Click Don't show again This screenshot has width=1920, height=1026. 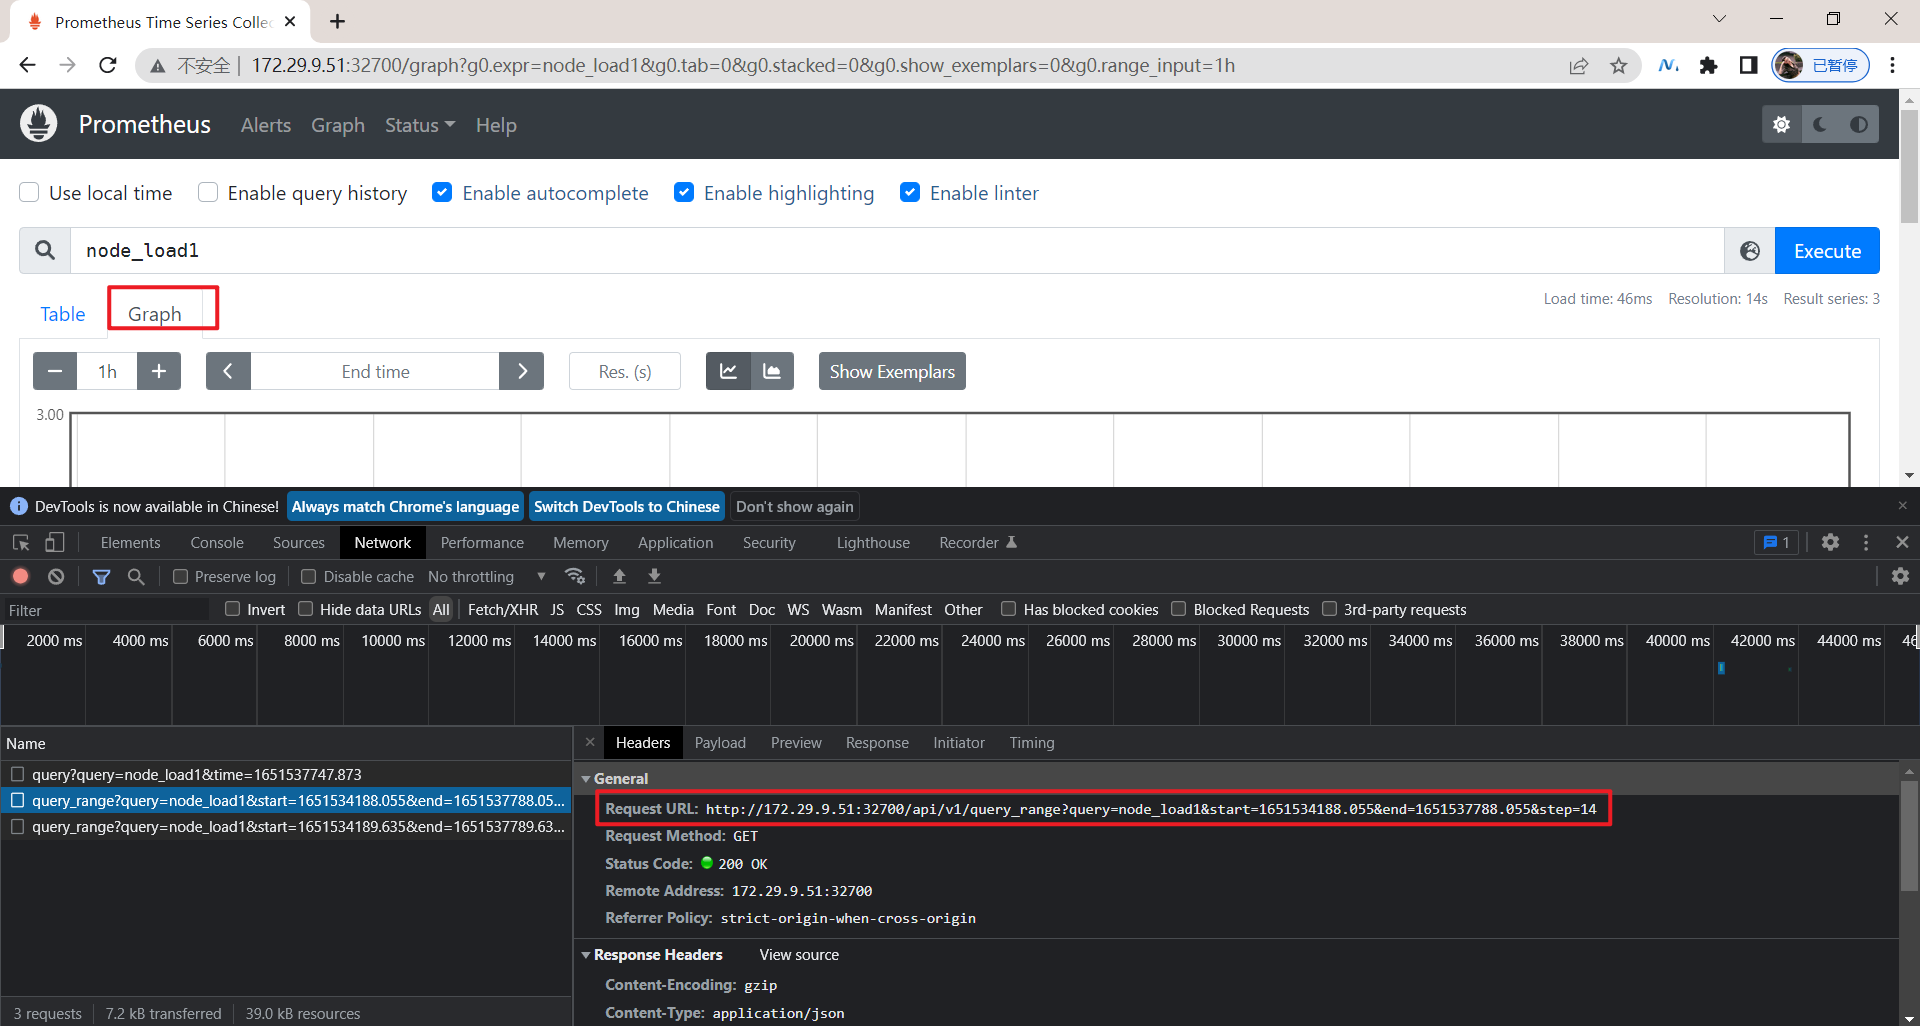coord(795,506)
